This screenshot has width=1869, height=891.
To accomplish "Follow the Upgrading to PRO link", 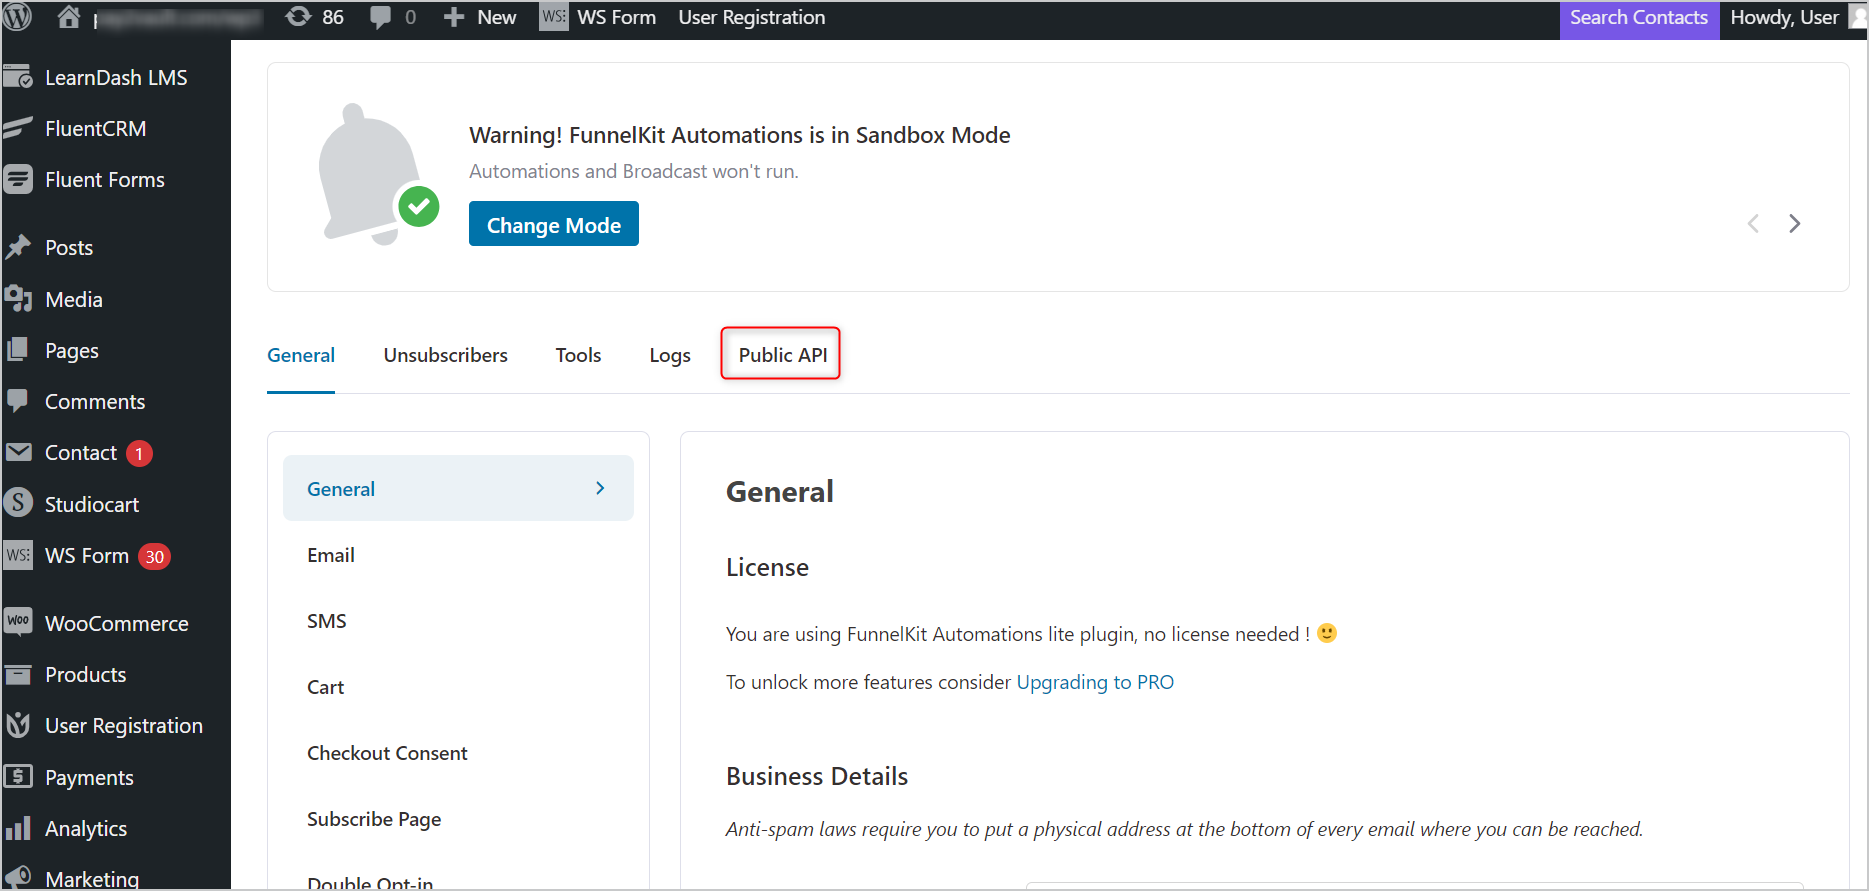I will pos(1095,682).
